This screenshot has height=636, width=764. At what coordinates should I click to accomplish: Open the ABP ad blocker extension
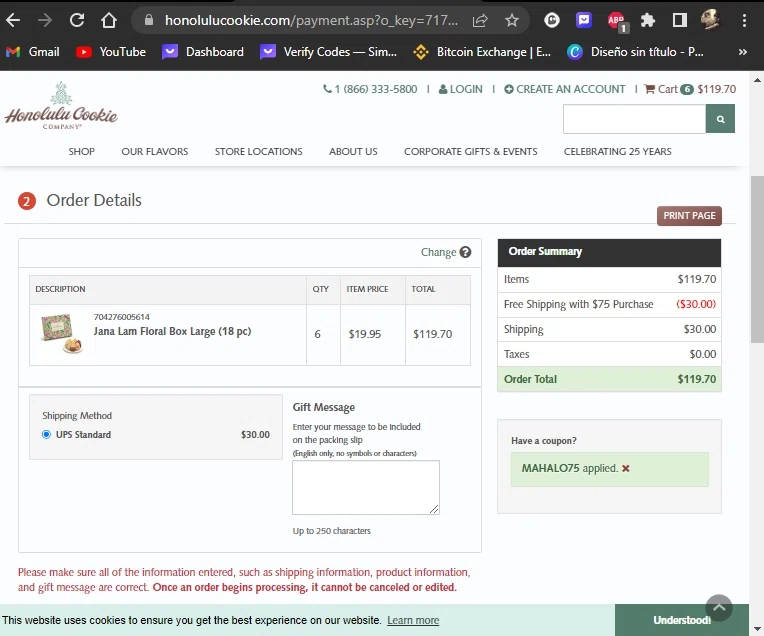tap(616, 20)
